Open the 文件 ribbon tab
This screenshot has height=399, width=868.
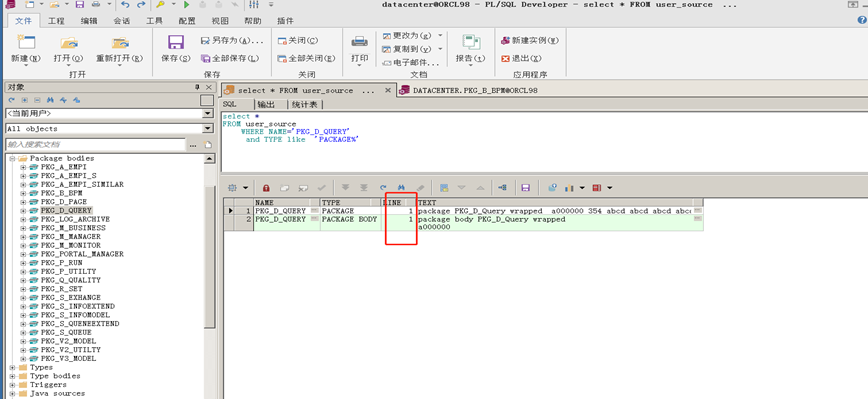23,21
